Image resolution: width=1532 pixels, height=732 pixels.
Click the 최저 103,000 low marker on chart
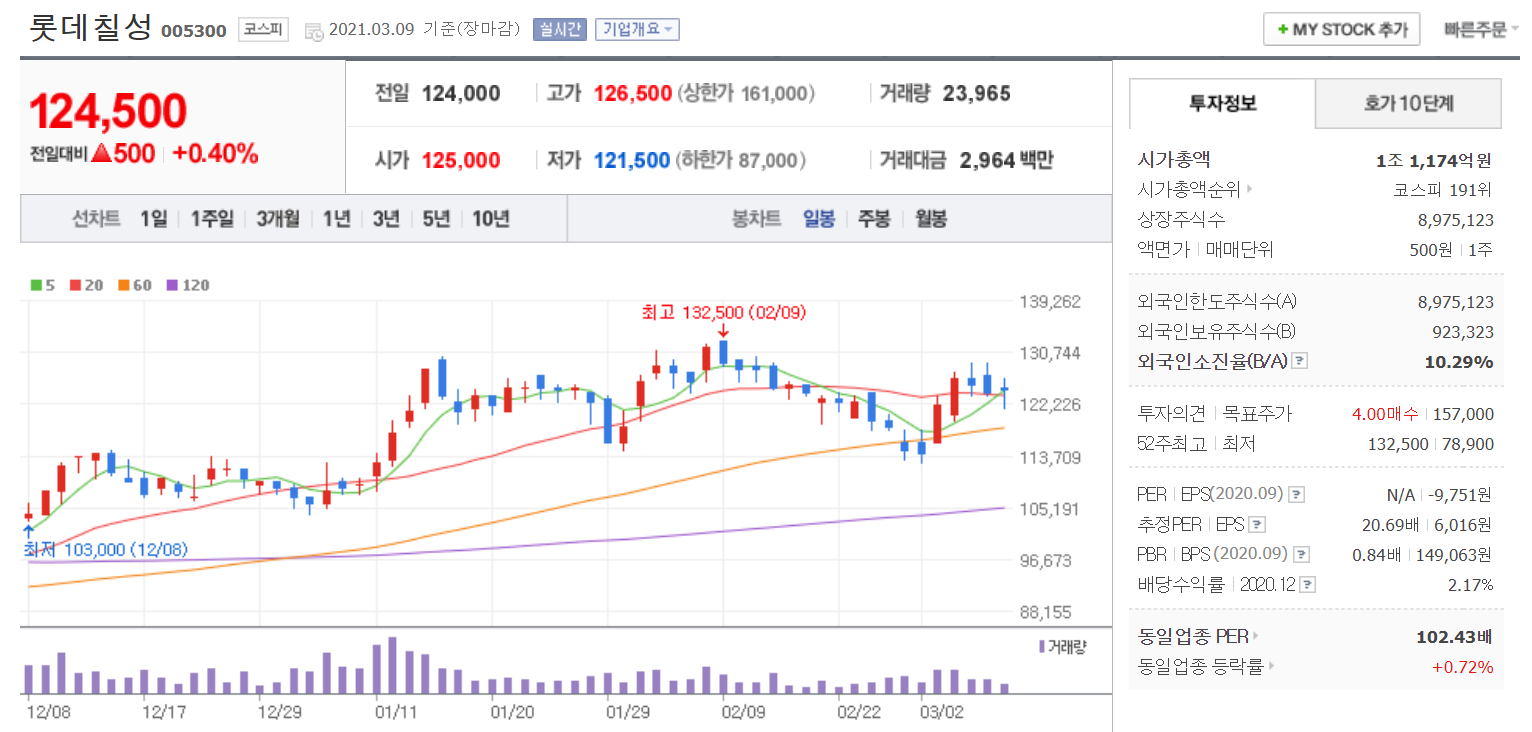(105, 550)
